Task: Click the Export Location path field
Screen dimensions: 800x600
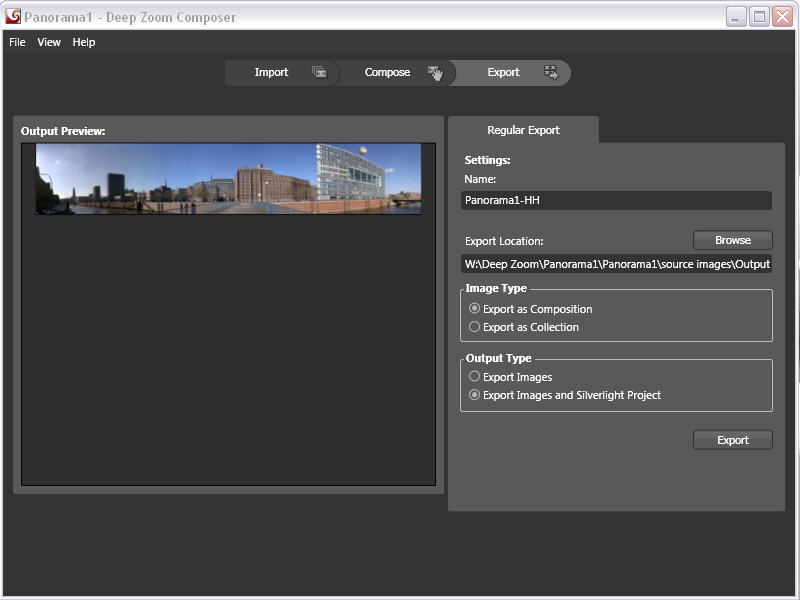Action: point(617,264)
